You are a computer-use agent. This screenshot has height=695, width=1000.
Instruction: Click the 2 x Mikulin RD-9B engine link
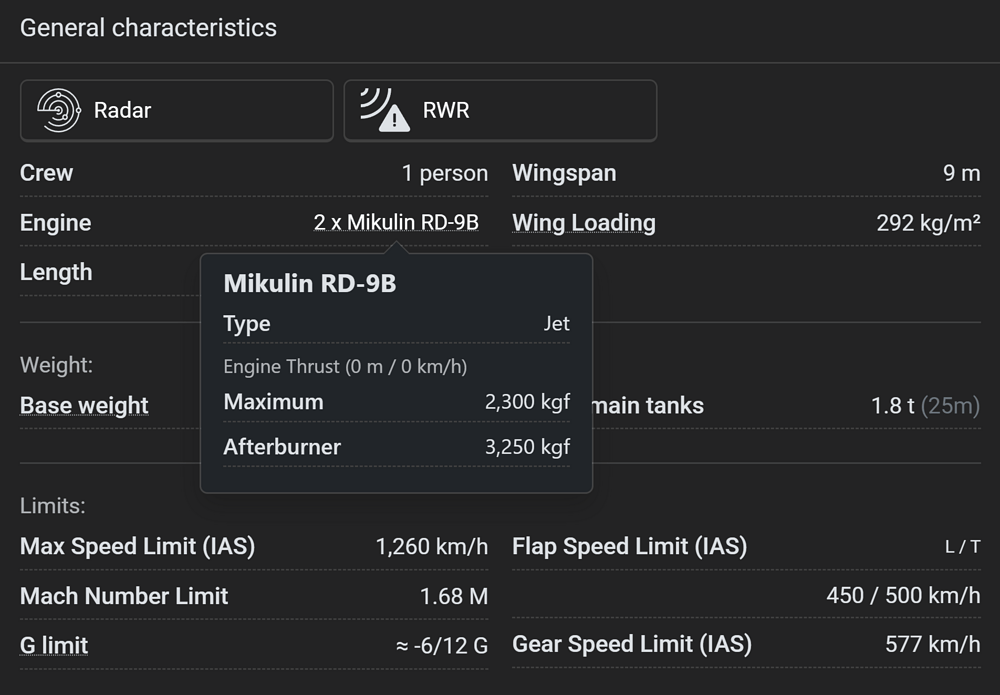coord(396,222)
